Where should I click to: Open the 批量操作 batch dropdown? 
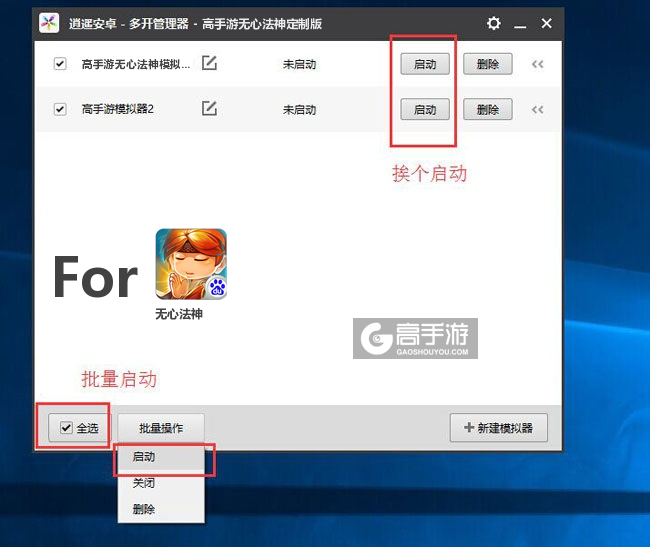pyautogui.click(x=161, y=428)
